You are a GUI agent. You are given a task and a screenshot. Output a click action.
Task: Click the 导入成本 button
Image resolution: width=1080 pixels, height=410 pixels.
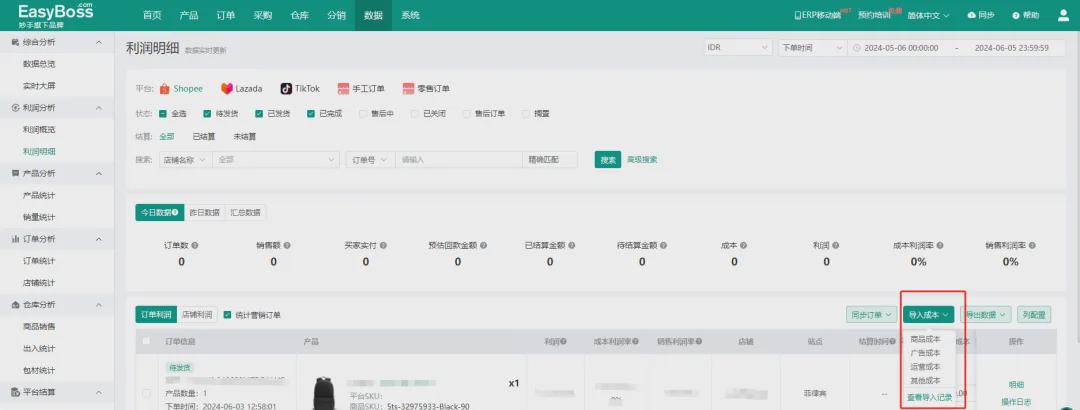[x=928, y=315]
